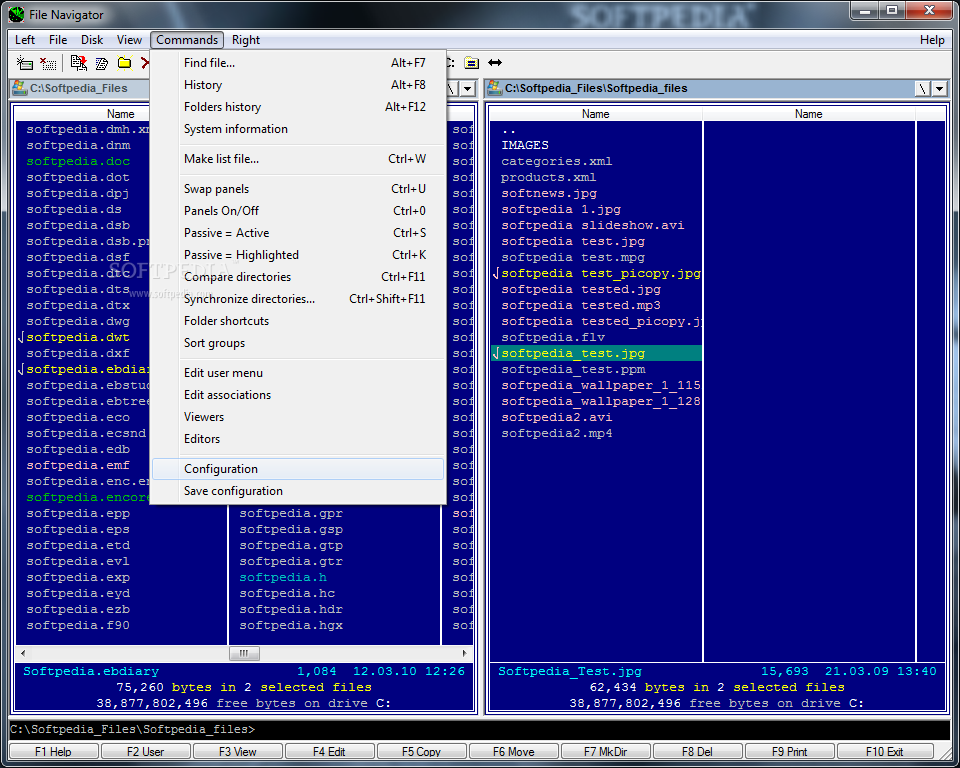Select Swap panels command
The width and height of the screenshot is (960, 768).
[x=298, y=189]
